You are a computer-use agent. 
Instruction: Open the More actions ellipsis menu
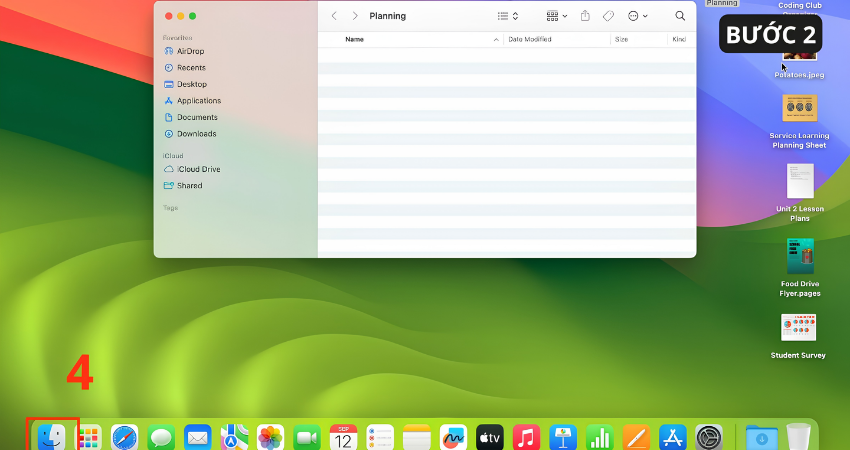pyautogui.click(x=638, y=16)
